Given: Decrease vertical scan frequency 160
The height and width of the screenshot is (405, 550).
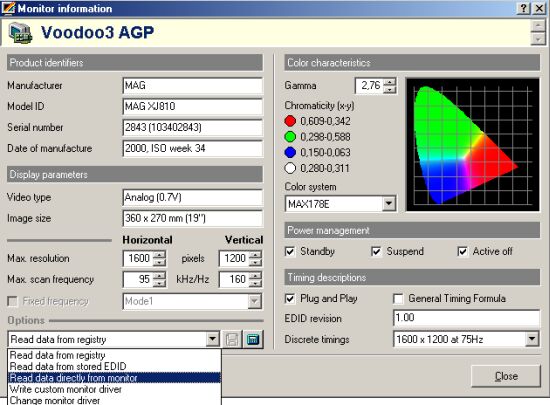Looking at the screenshot, I should click(256, 283).
